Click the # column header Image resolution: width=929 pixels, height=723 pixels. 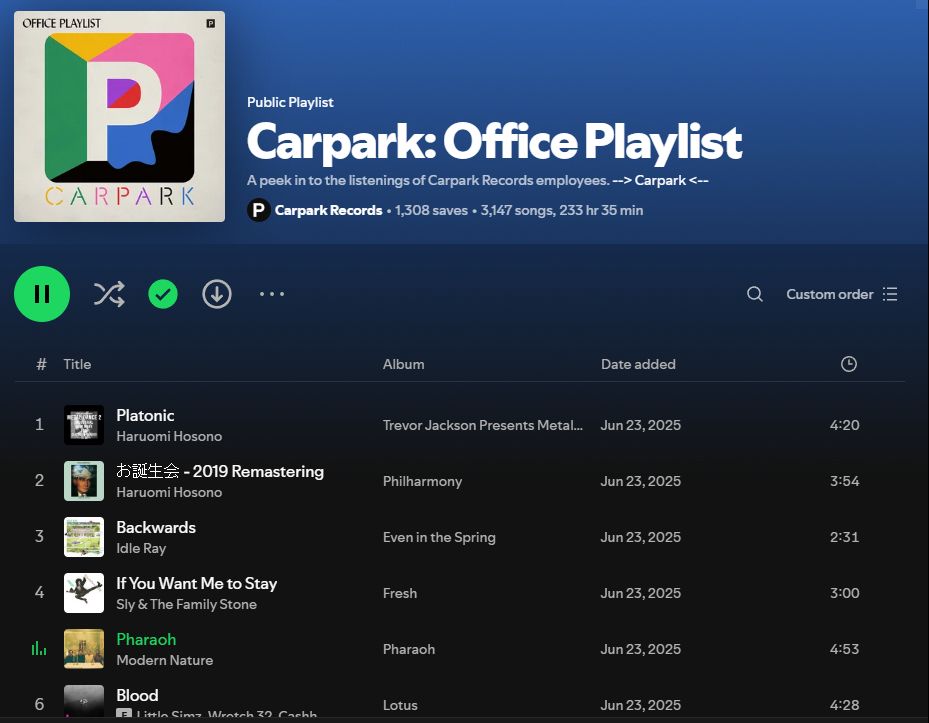click(x=41, y=364)
